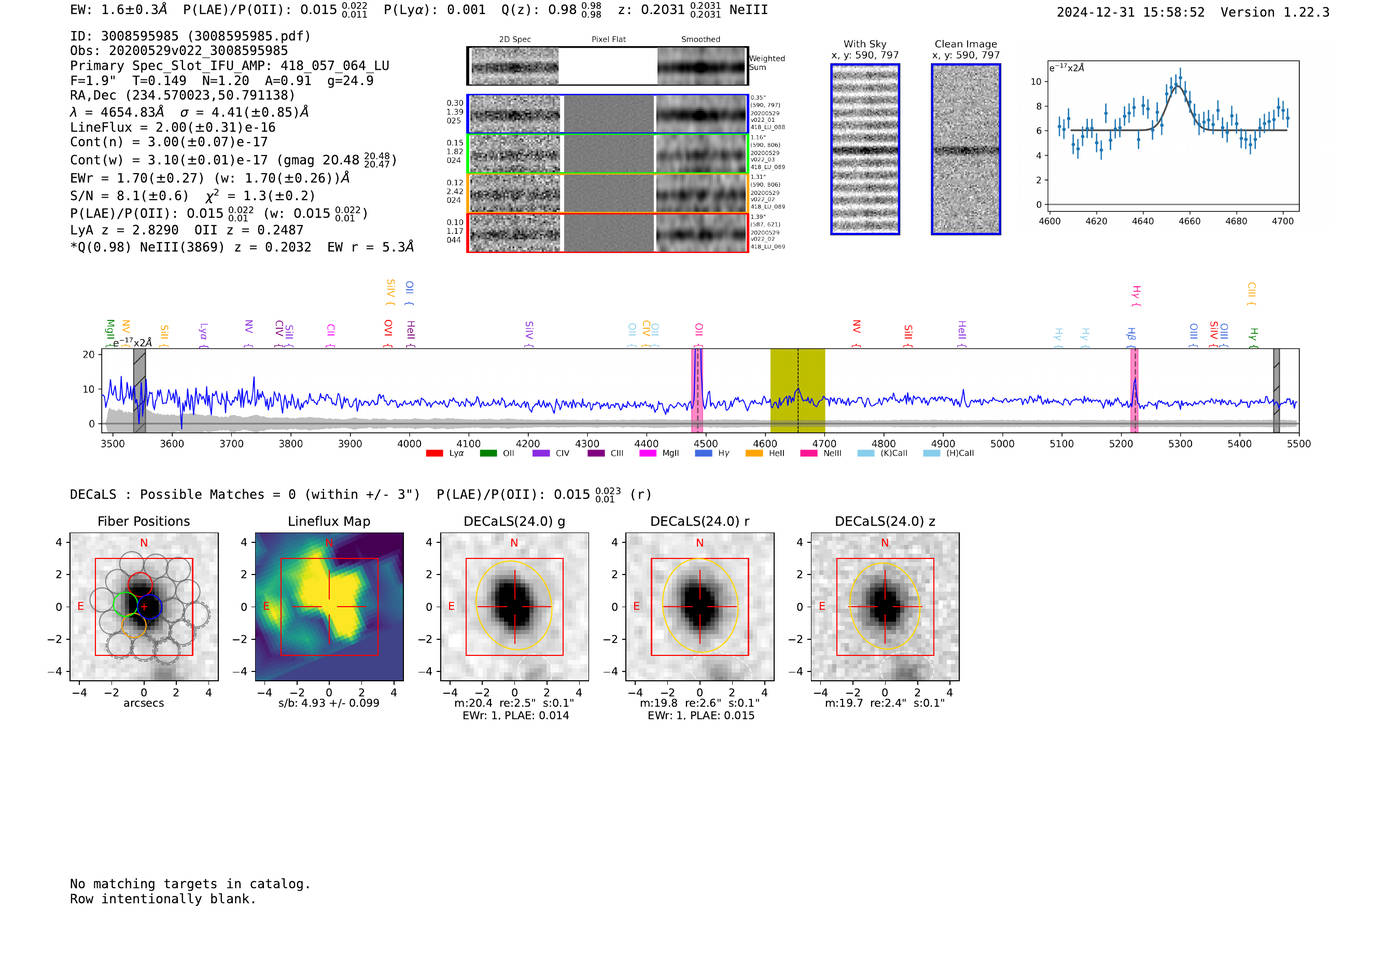The height and width of the screenshot is (953, 1400).
Task: Select the yellow highlighted band near 4650 Å
Action: pos(797,391)
